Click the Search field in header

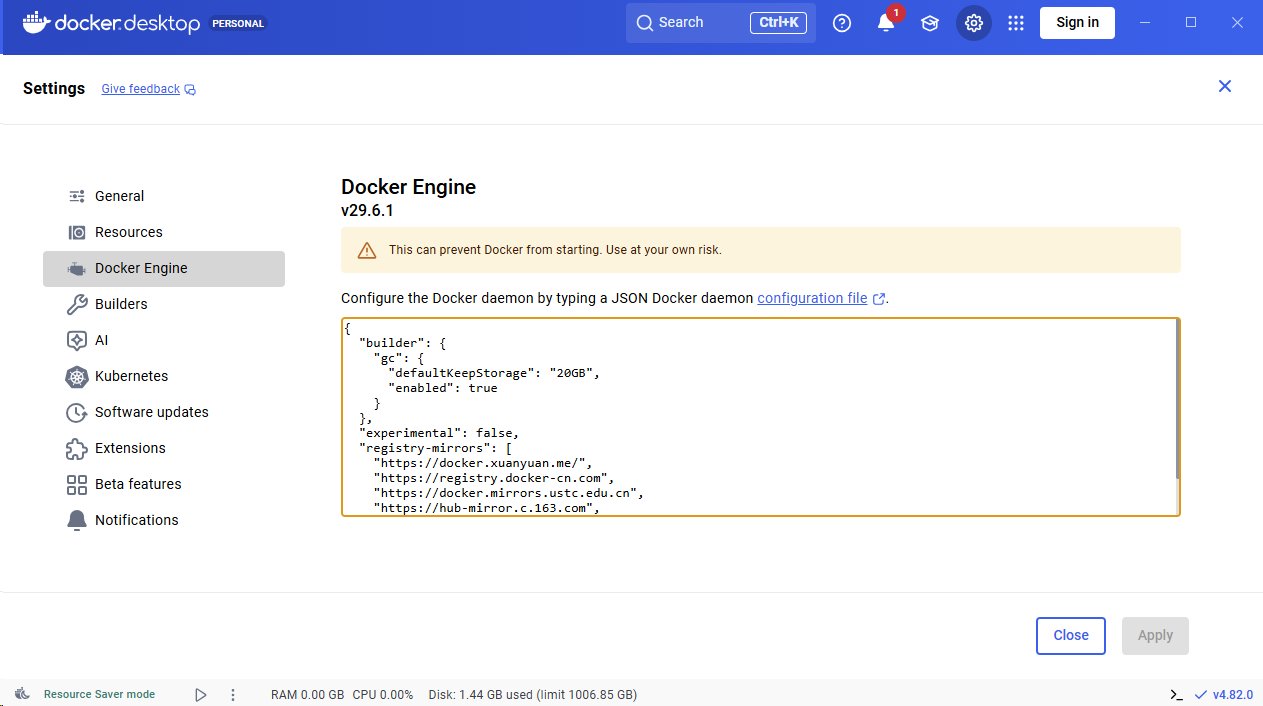(x=721, y=23)
